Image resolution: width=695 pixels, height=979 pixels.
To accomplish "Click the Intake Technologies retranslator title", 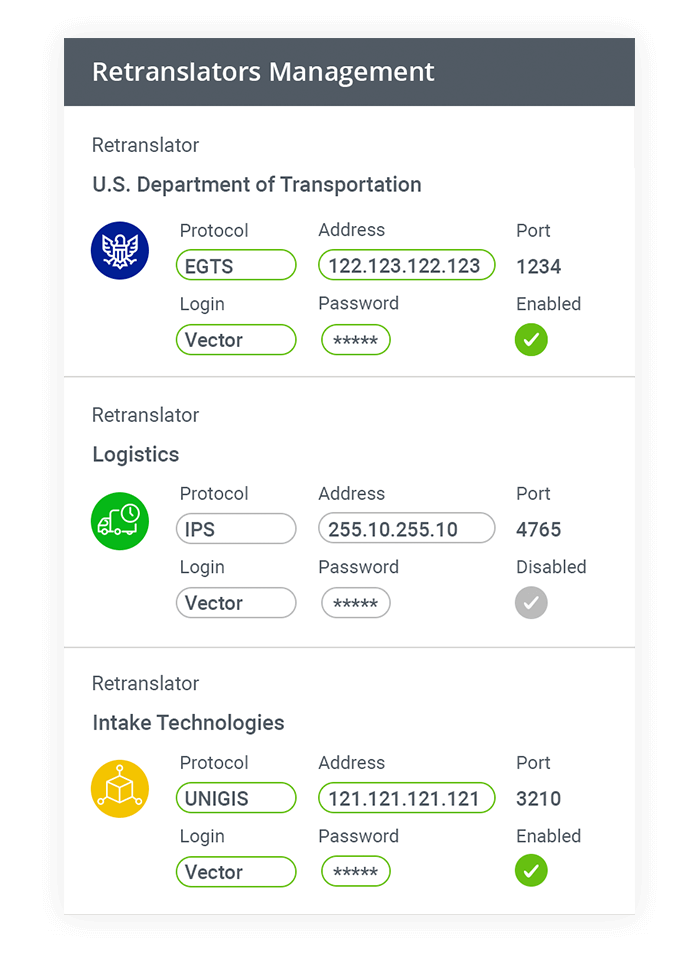I will [x=188, y=722].
